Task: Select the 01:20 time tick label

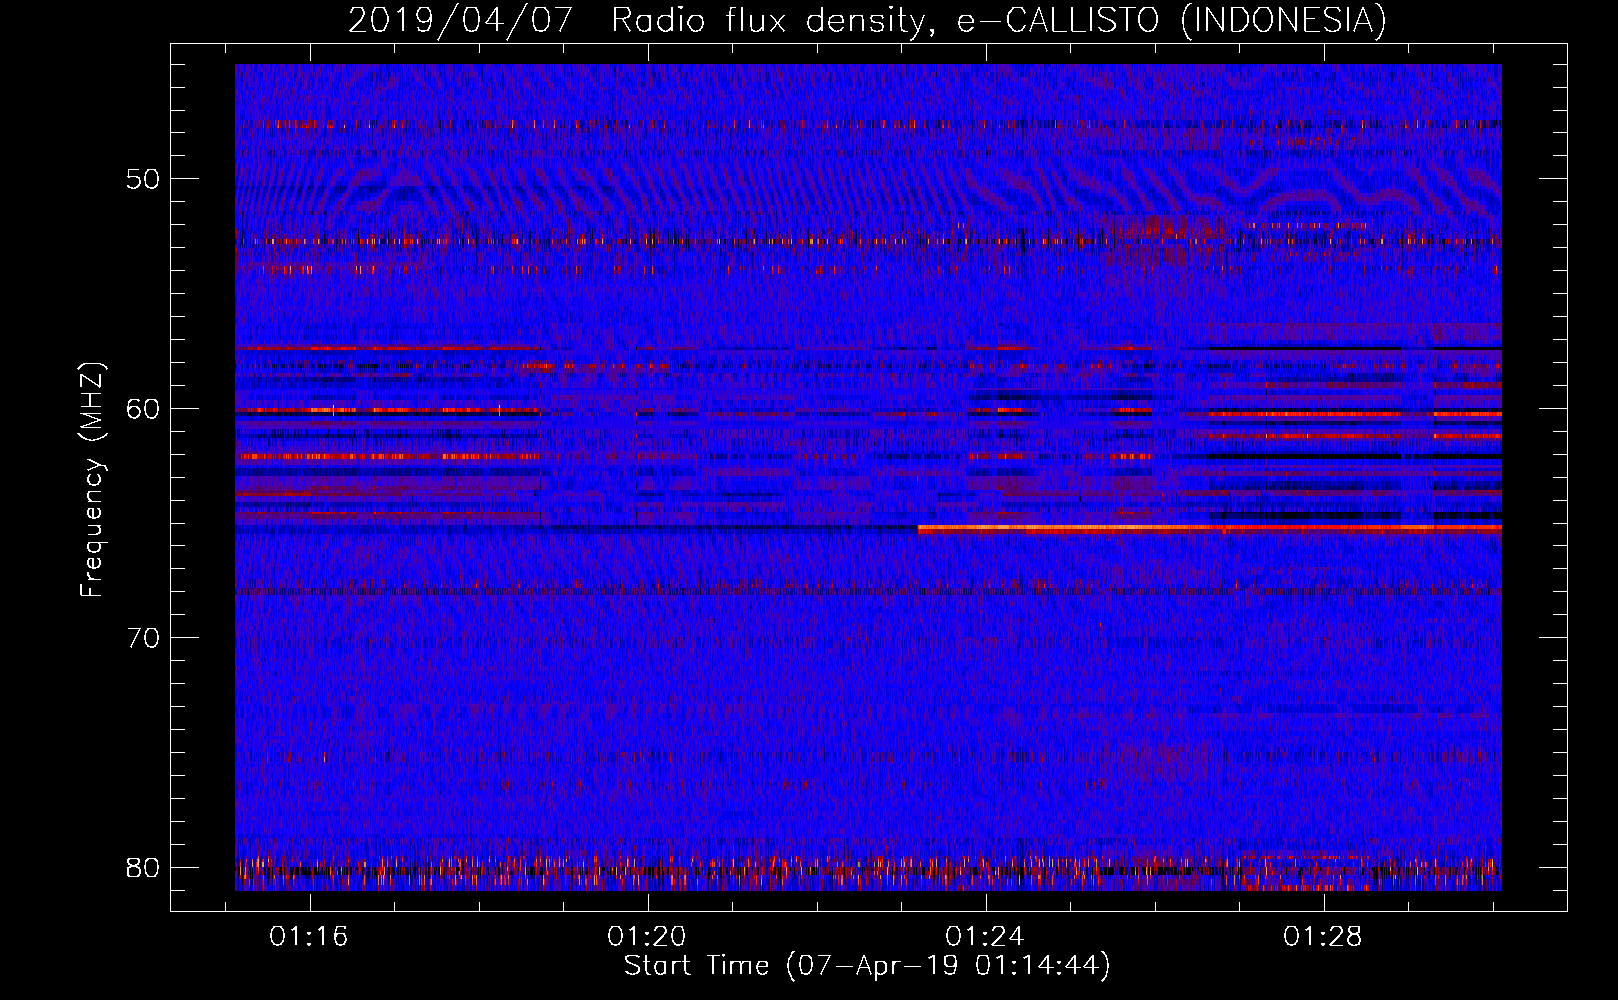Action: [647, 936]
